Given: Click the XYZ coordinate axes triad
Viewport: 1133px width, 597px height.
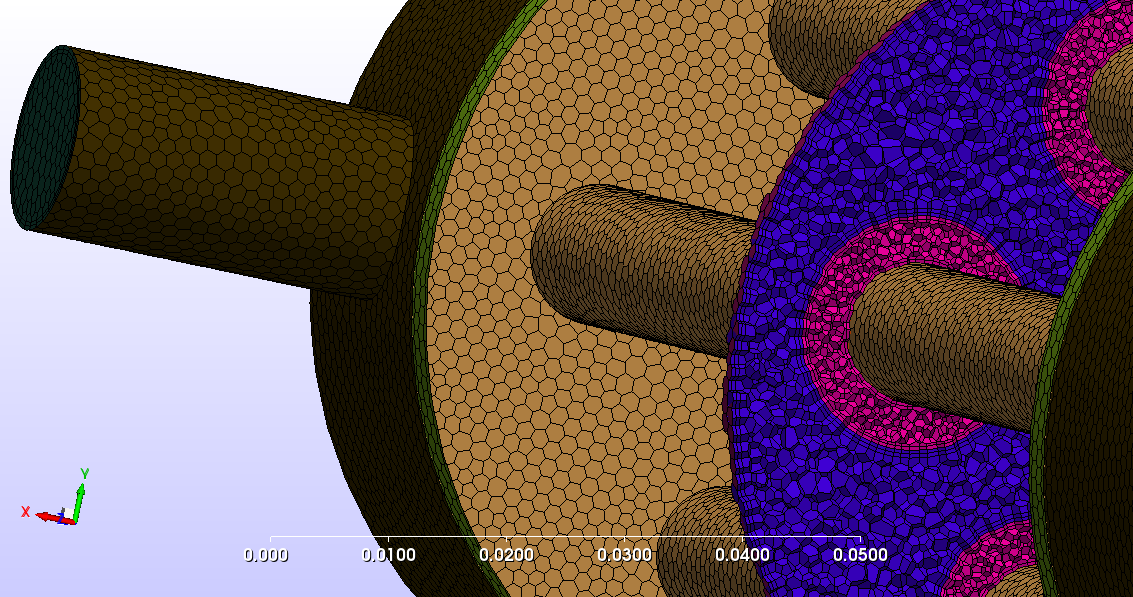Looking at the screenshot, I should 56,497.
